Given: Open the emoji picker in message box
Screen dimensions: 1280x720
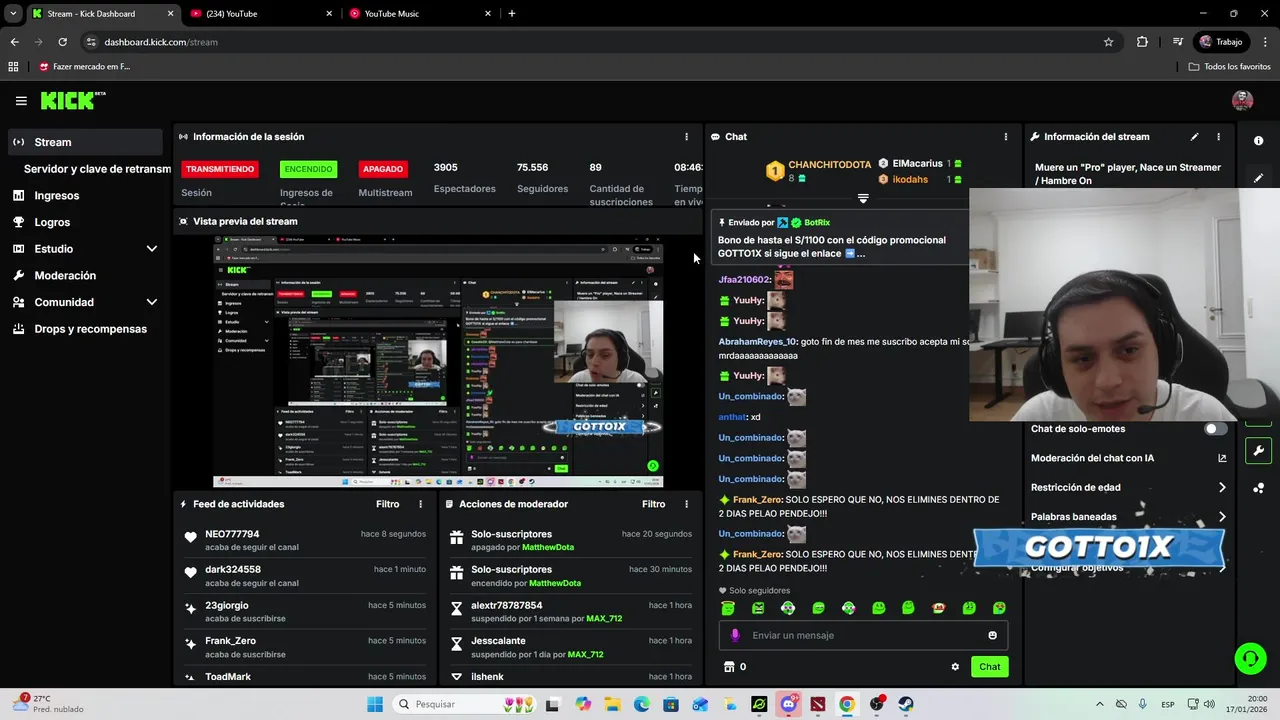Looking at the screenshot, I should 992,635.
